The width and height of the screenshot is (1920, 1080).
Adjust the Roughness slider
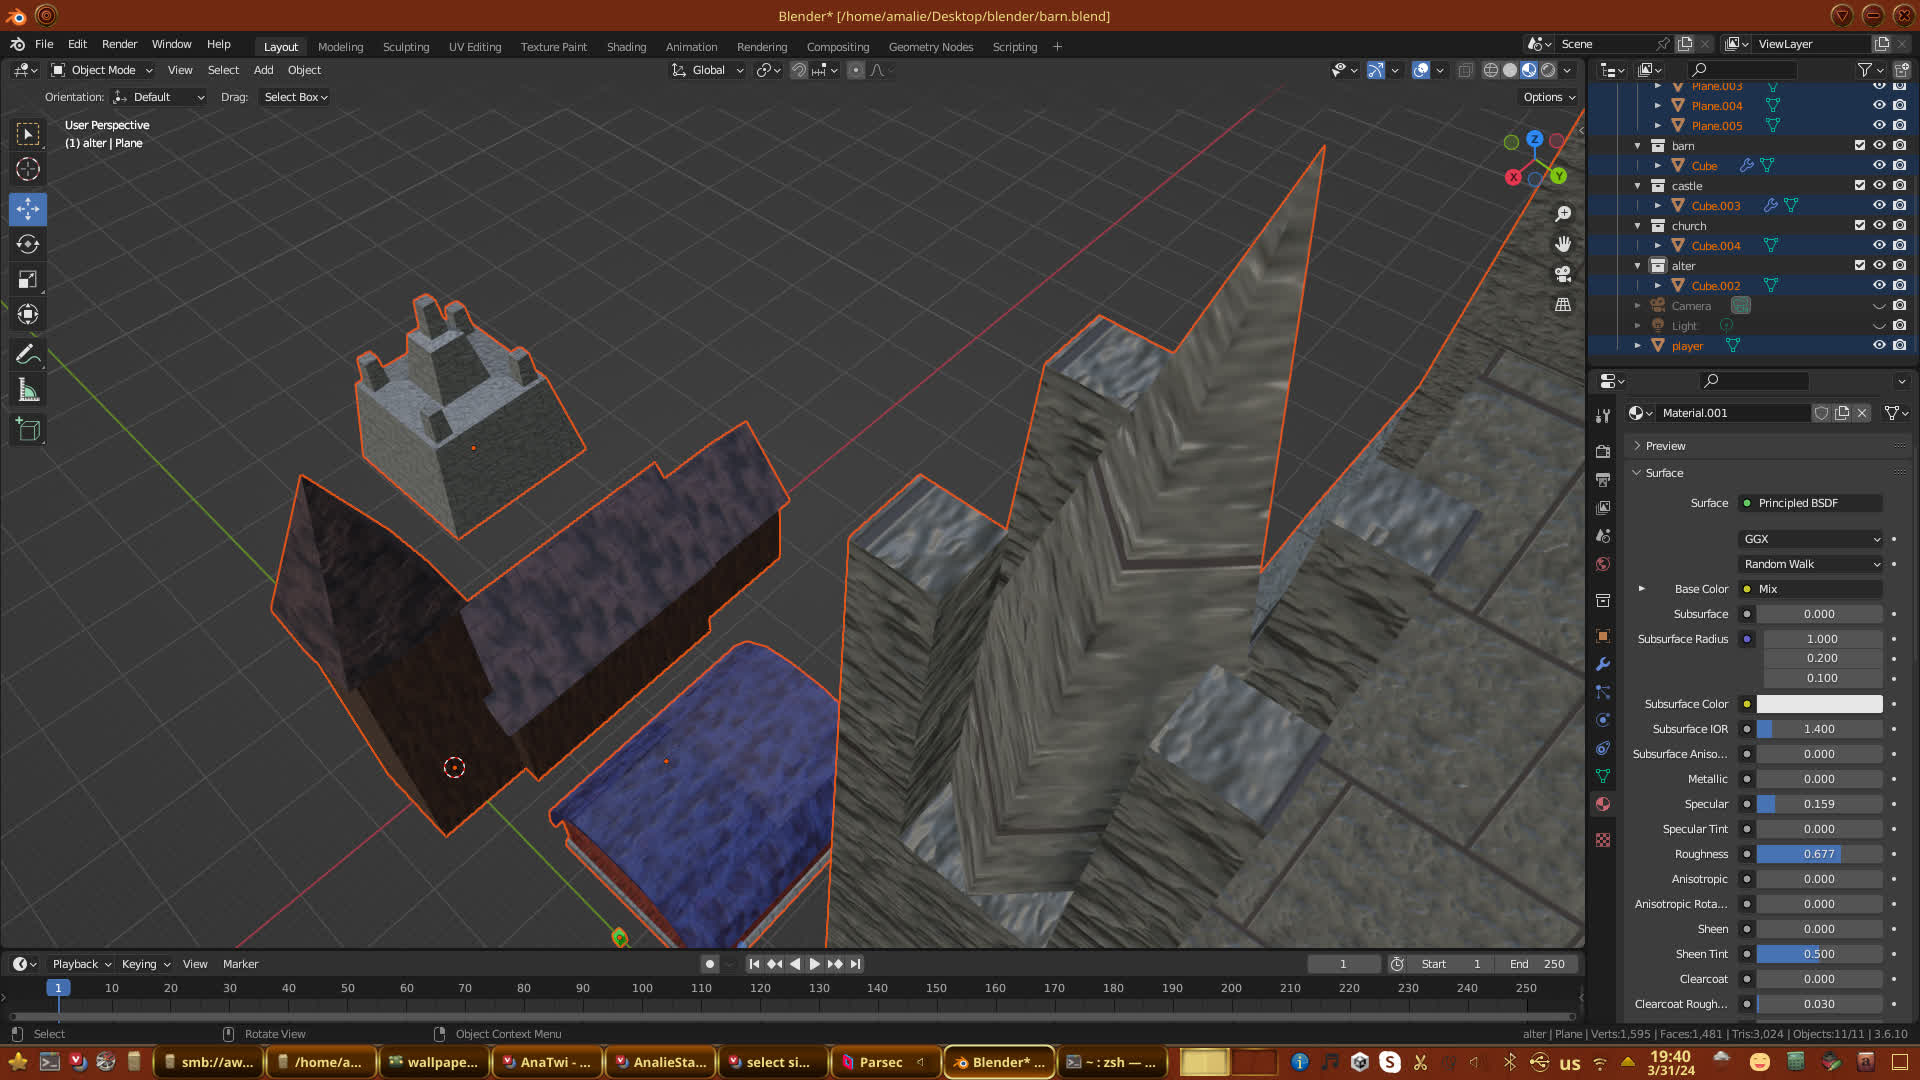(1819, 854)
